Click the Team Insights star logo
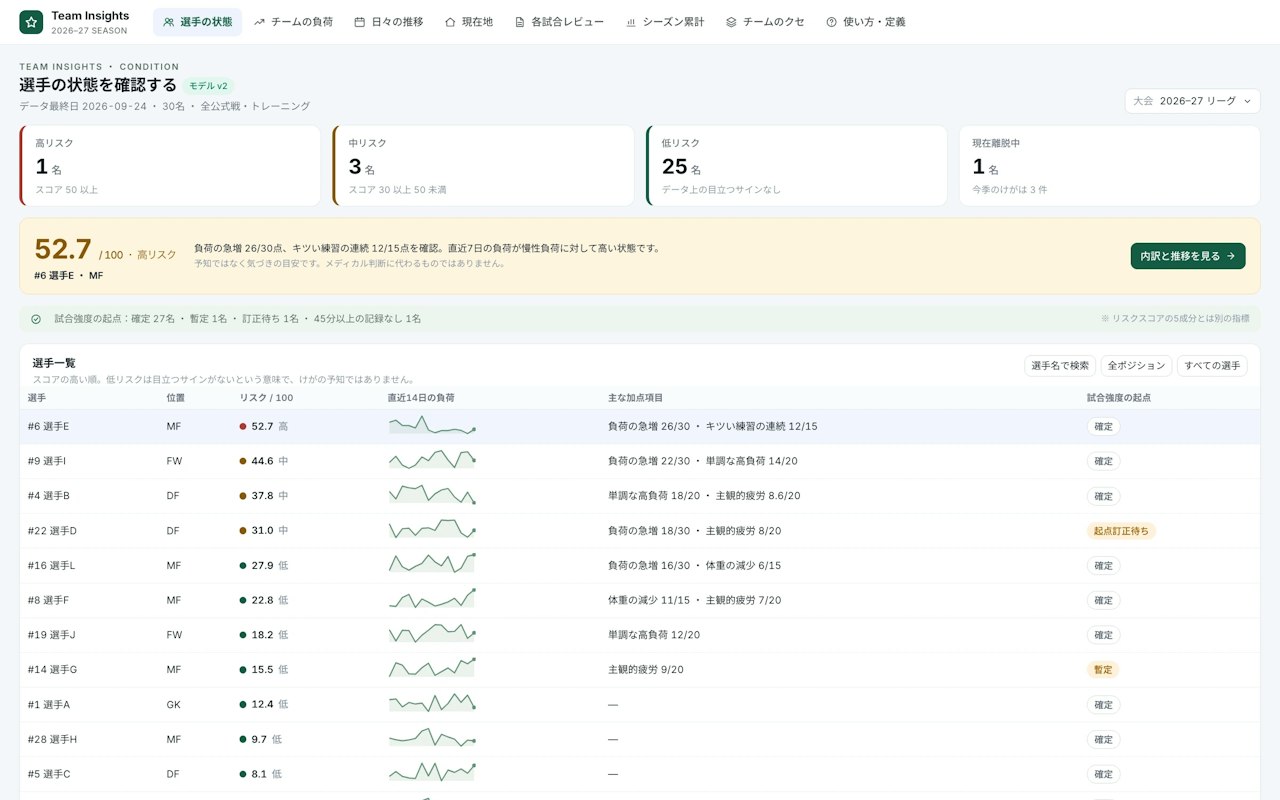 click(31, 22)
